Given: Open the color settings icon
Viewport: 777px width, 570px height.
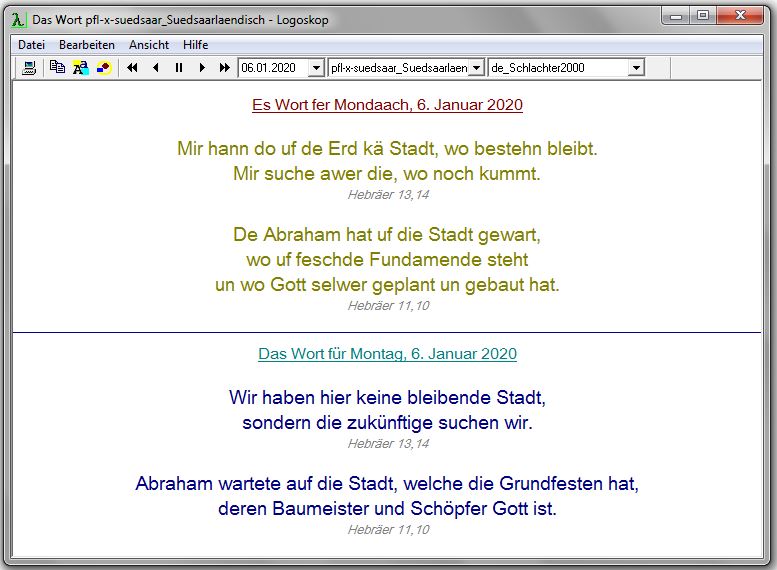Looking at the screenshot, I should [104, 67].
